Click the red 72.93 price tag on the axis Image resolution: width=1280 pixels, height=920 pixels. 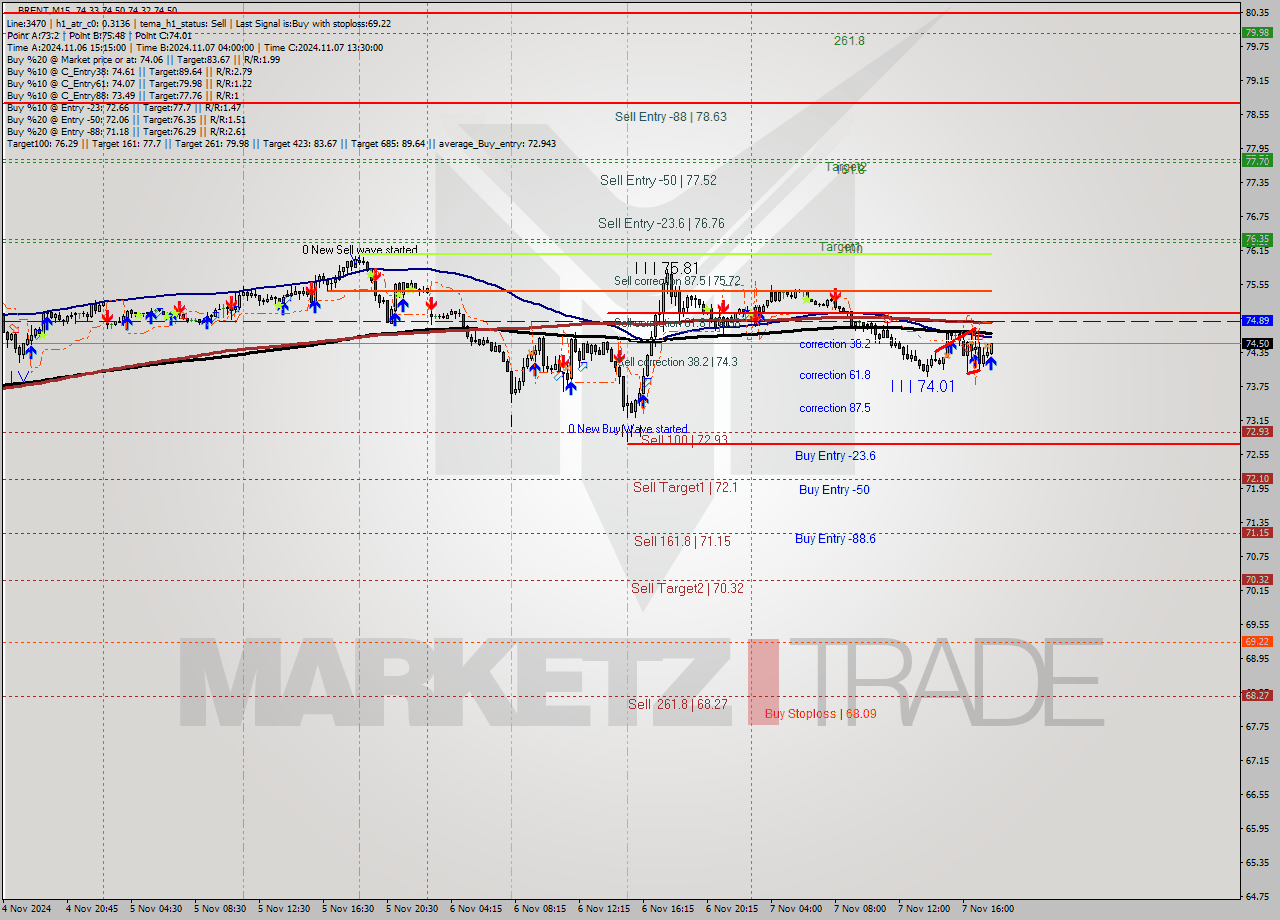pos(1256,431)
